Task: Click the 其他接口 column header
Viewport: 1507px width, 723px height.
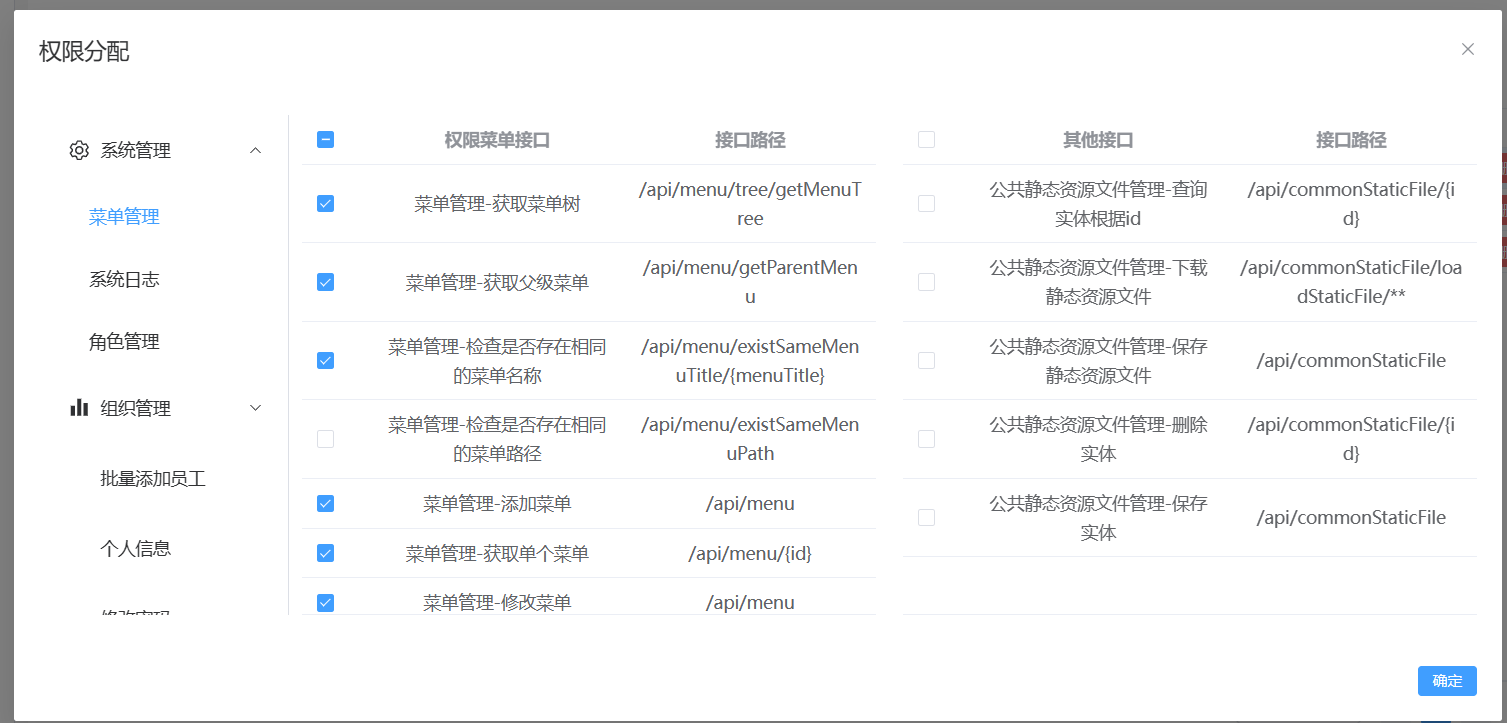Action: (x=1098, y=140)
